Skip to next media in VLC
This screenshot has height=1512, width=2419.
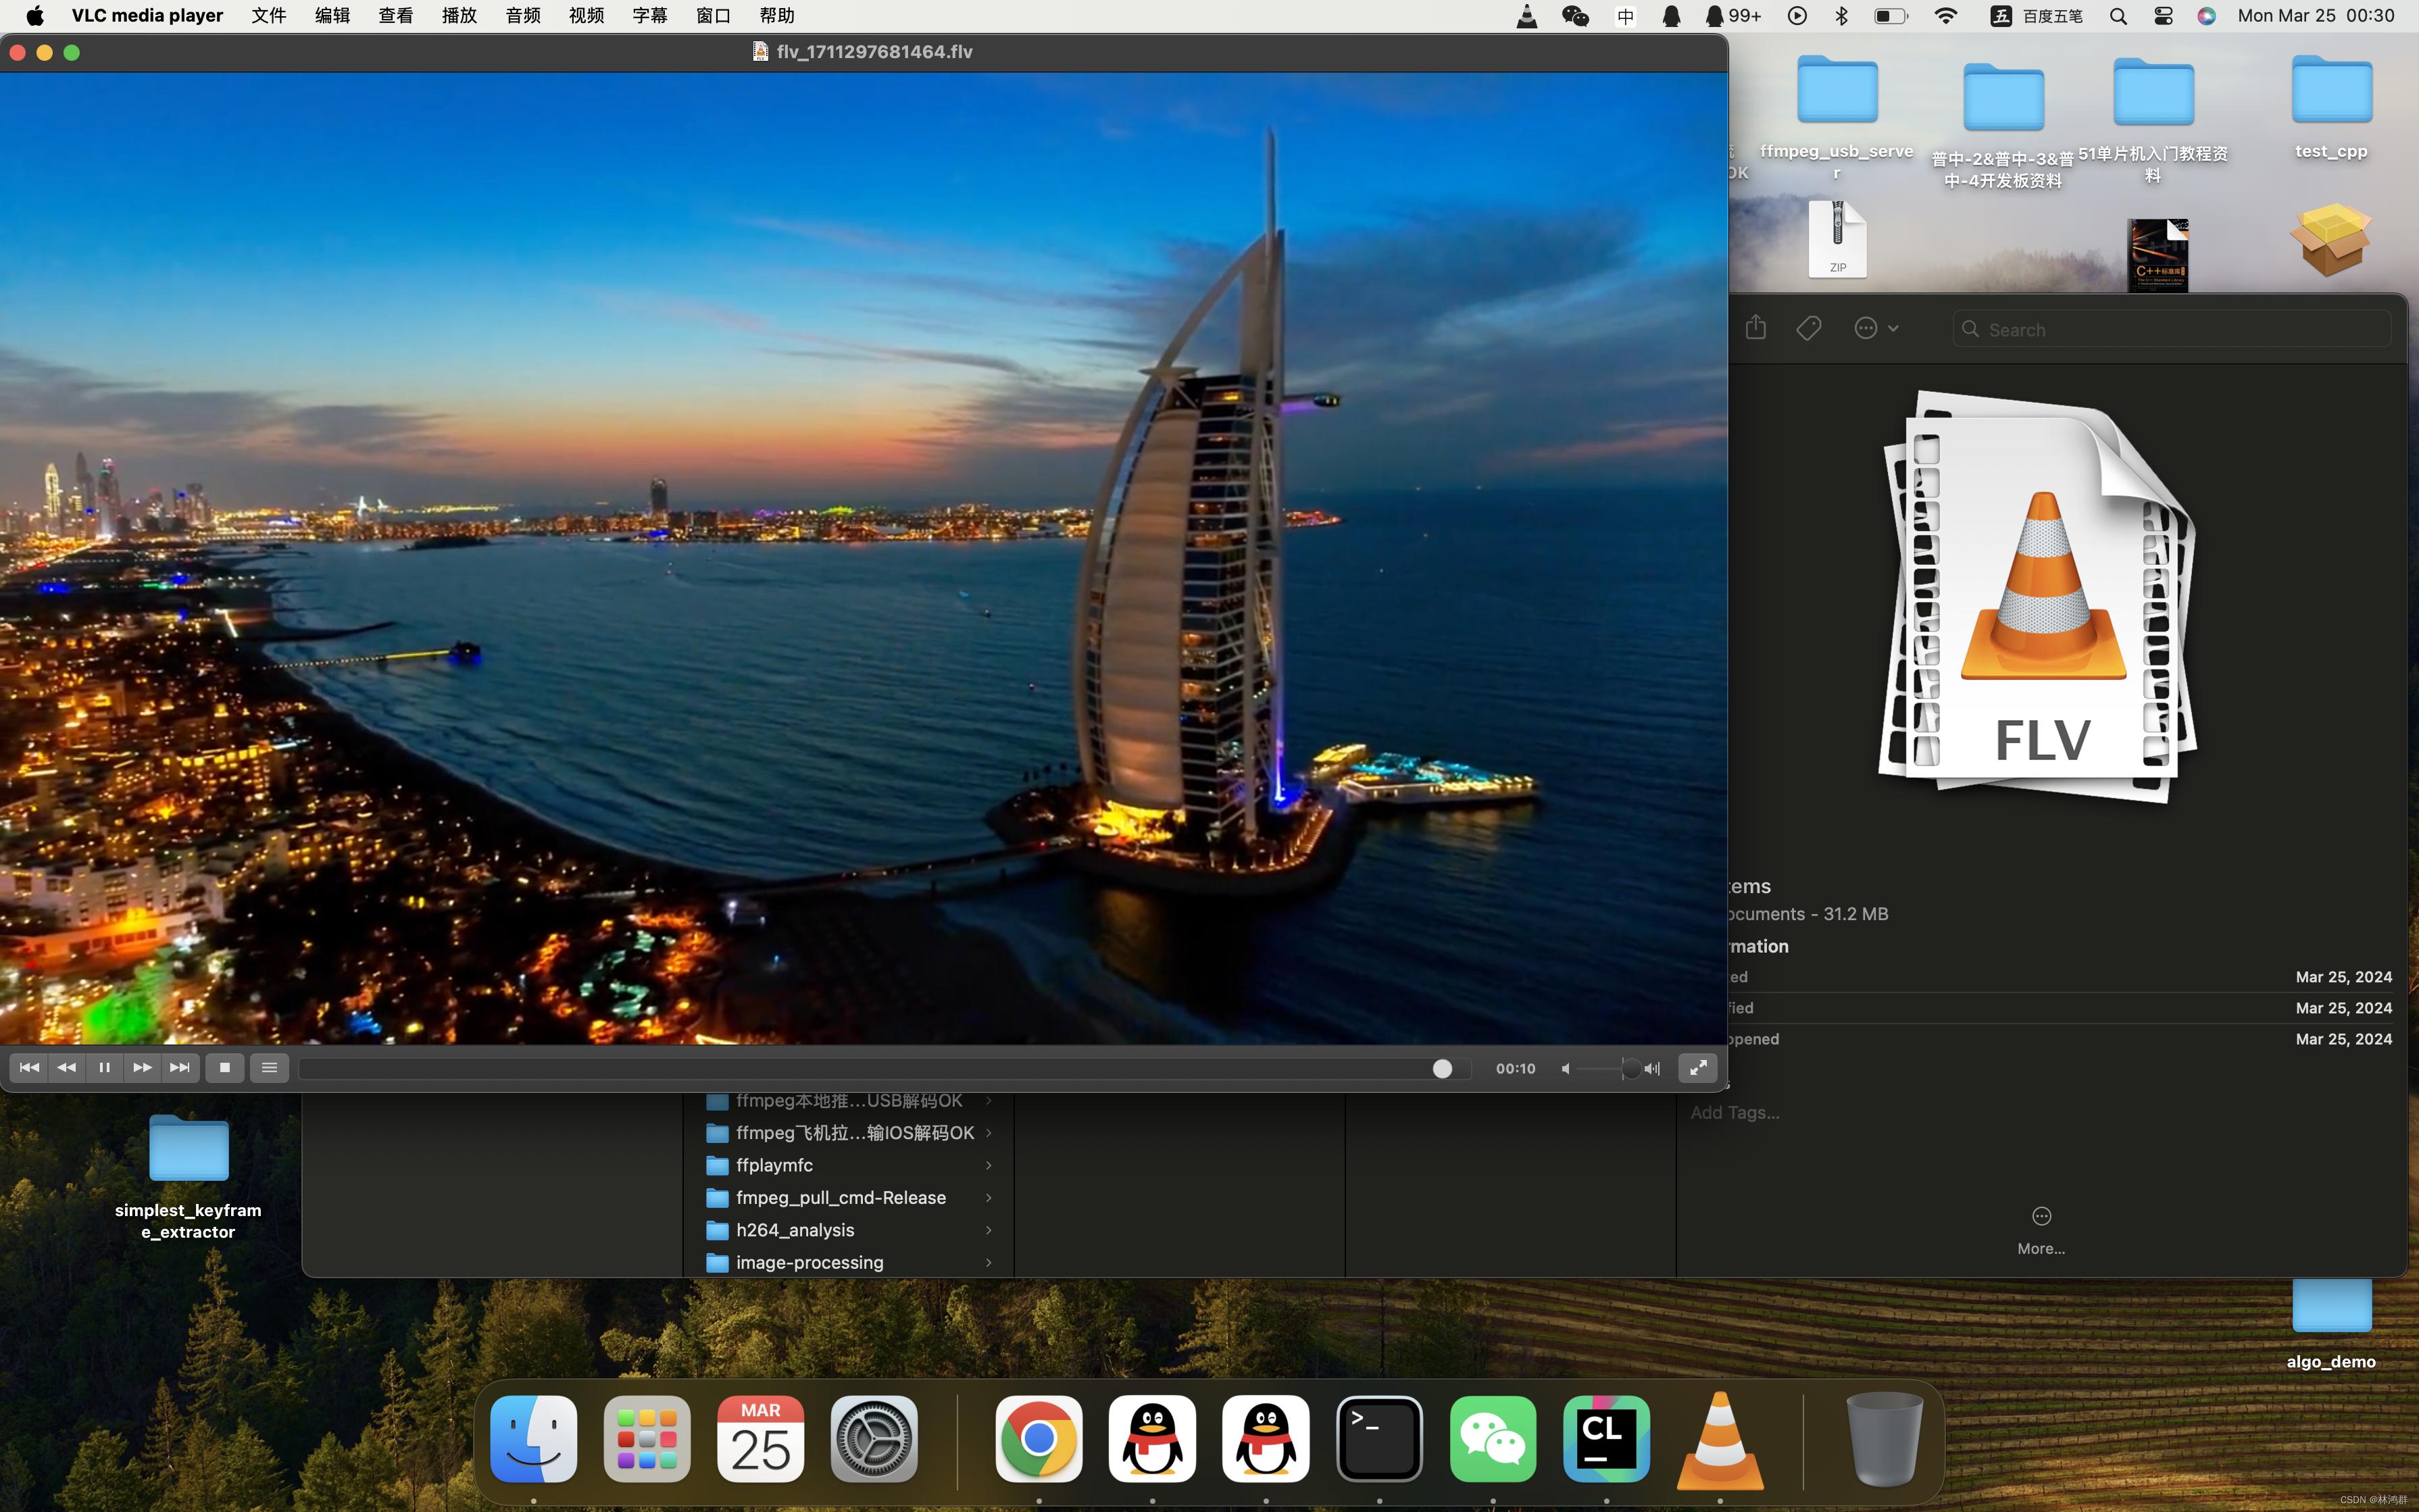(180, 1067)
